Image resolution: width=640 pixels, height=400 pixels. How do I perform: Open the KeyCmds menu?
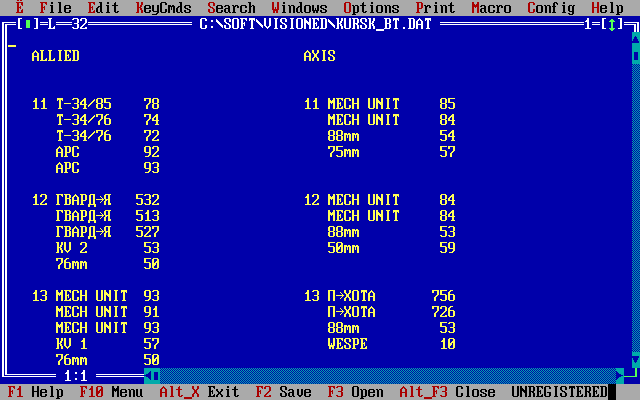(x=164, y=7)
